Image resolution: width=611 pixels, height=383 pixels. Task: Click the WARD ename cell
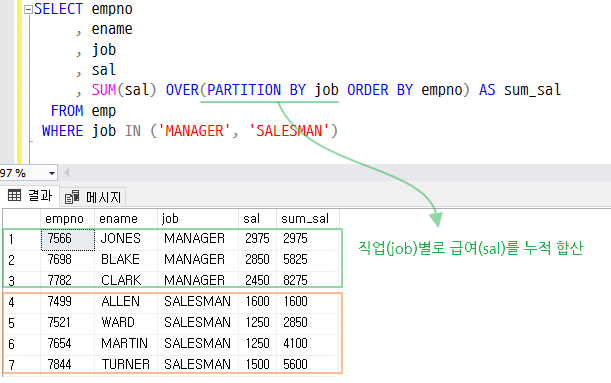(126, 323)
